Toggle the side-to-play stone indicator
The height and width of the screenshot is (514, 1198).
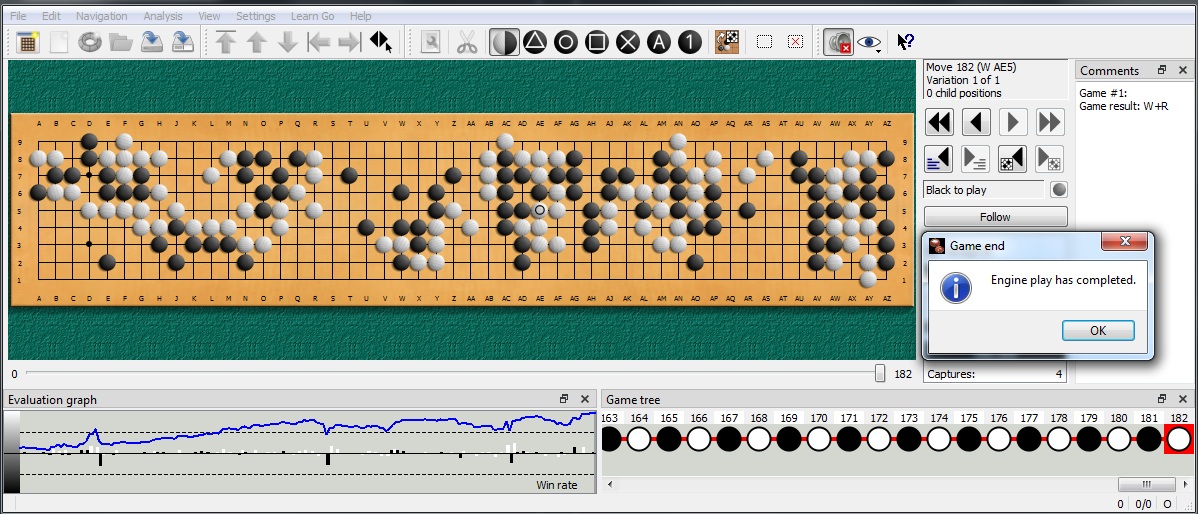coord(1059,190)
